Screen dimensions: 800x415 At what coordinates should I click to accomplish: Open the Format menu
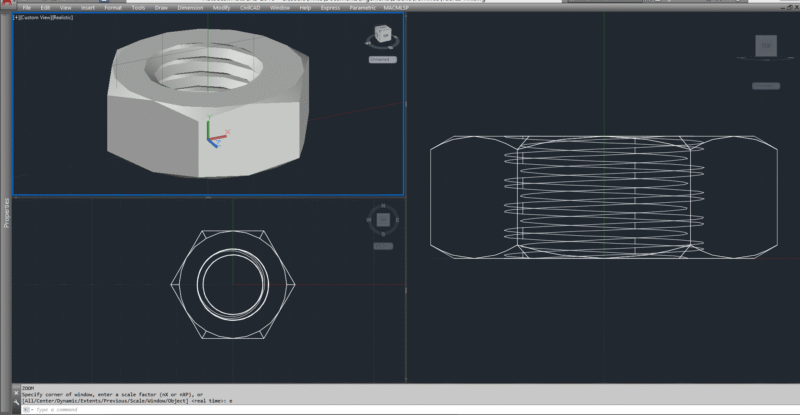(x=113, y=8)
